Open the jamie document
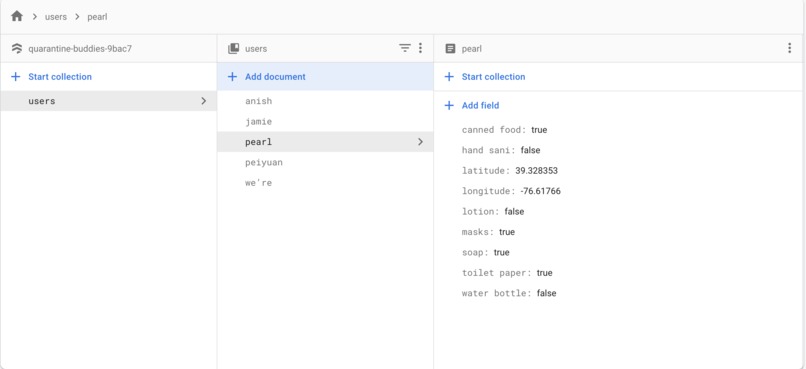This screenshot has height=369, width=806. 325,121
